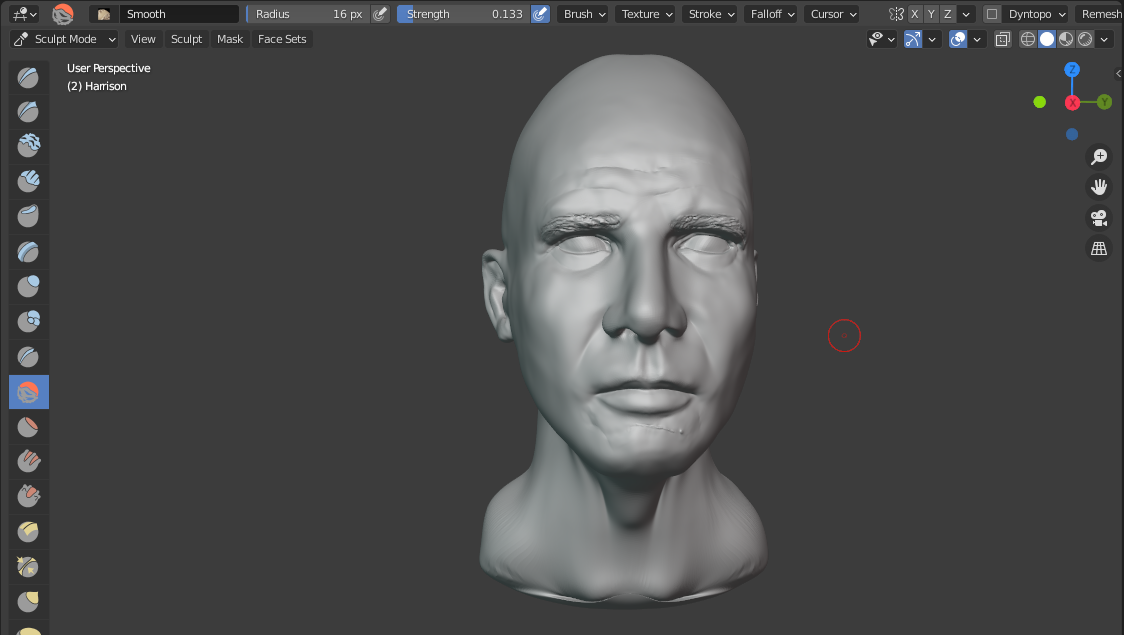Select the Fill brush tool

point(29,462)
